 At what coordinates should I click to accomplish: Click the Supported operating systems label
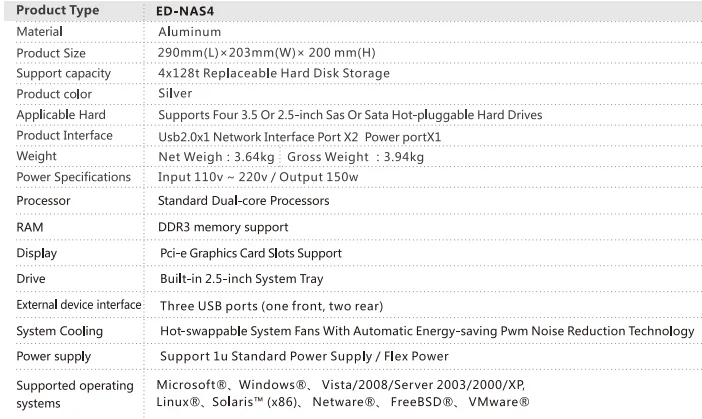tap(75, 394)
